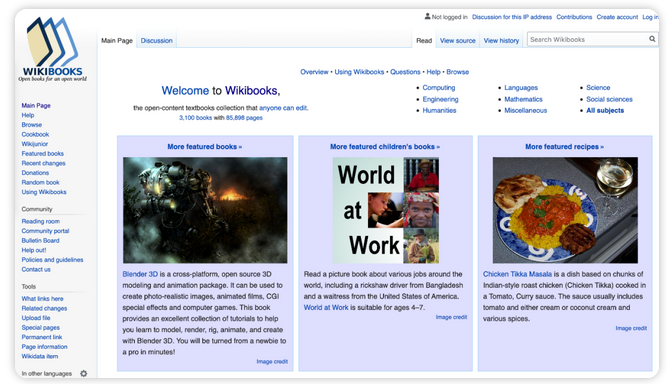Open the World at Work cover image

(386, 210)
